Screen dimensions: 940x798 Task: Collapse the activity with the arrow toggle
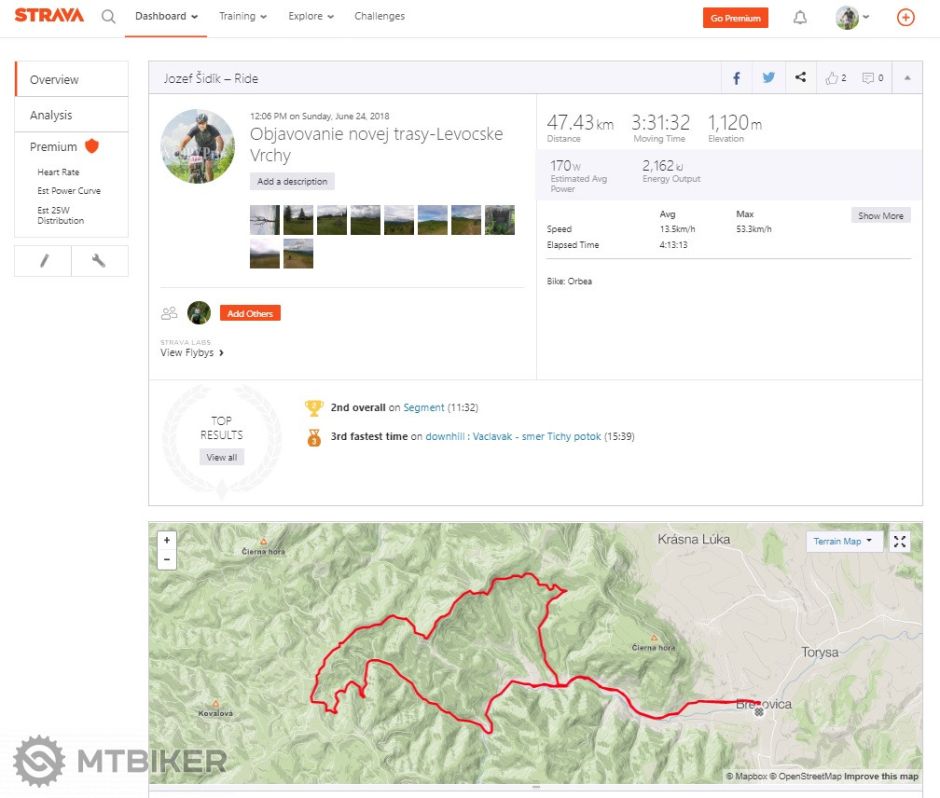908,77
